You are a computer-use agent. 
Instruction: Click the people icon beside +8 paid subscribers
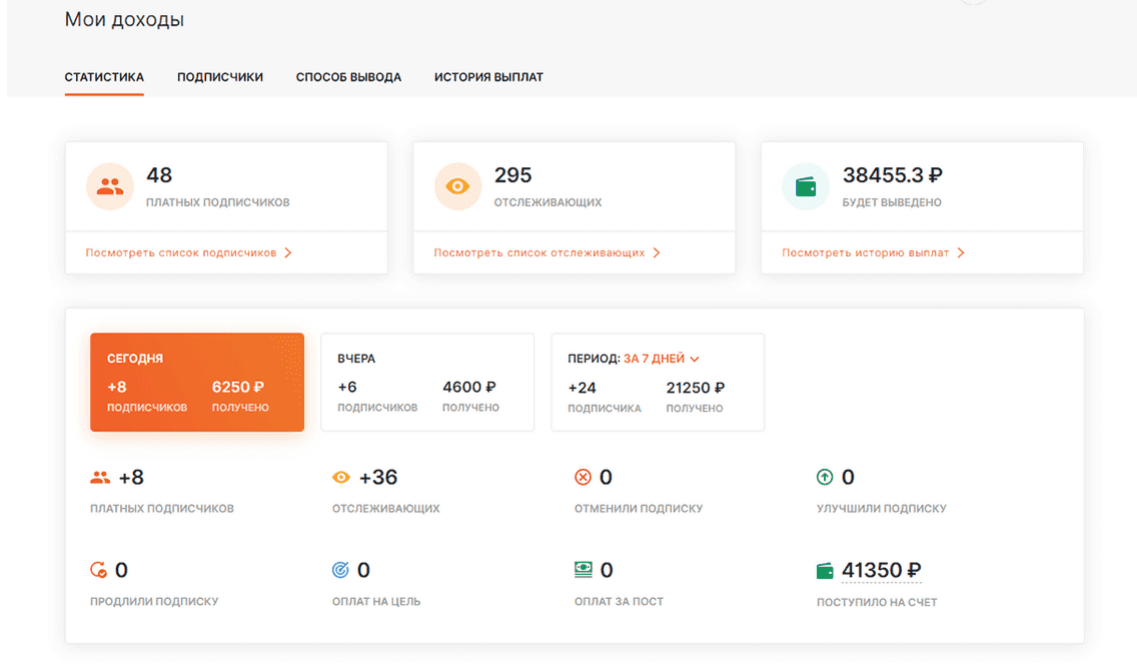[x=100, y=477]
